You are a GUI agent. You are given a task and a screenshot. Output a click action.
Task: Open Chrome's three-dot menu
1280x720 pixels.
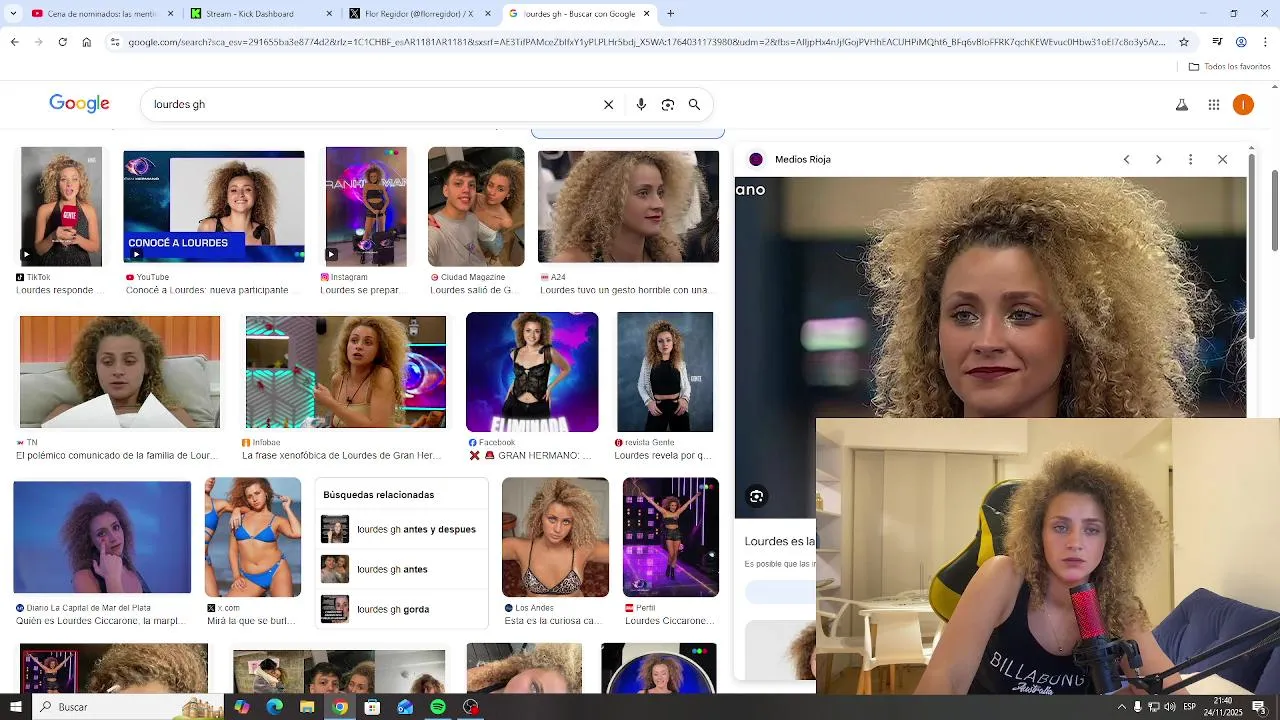coord(1265,42)
